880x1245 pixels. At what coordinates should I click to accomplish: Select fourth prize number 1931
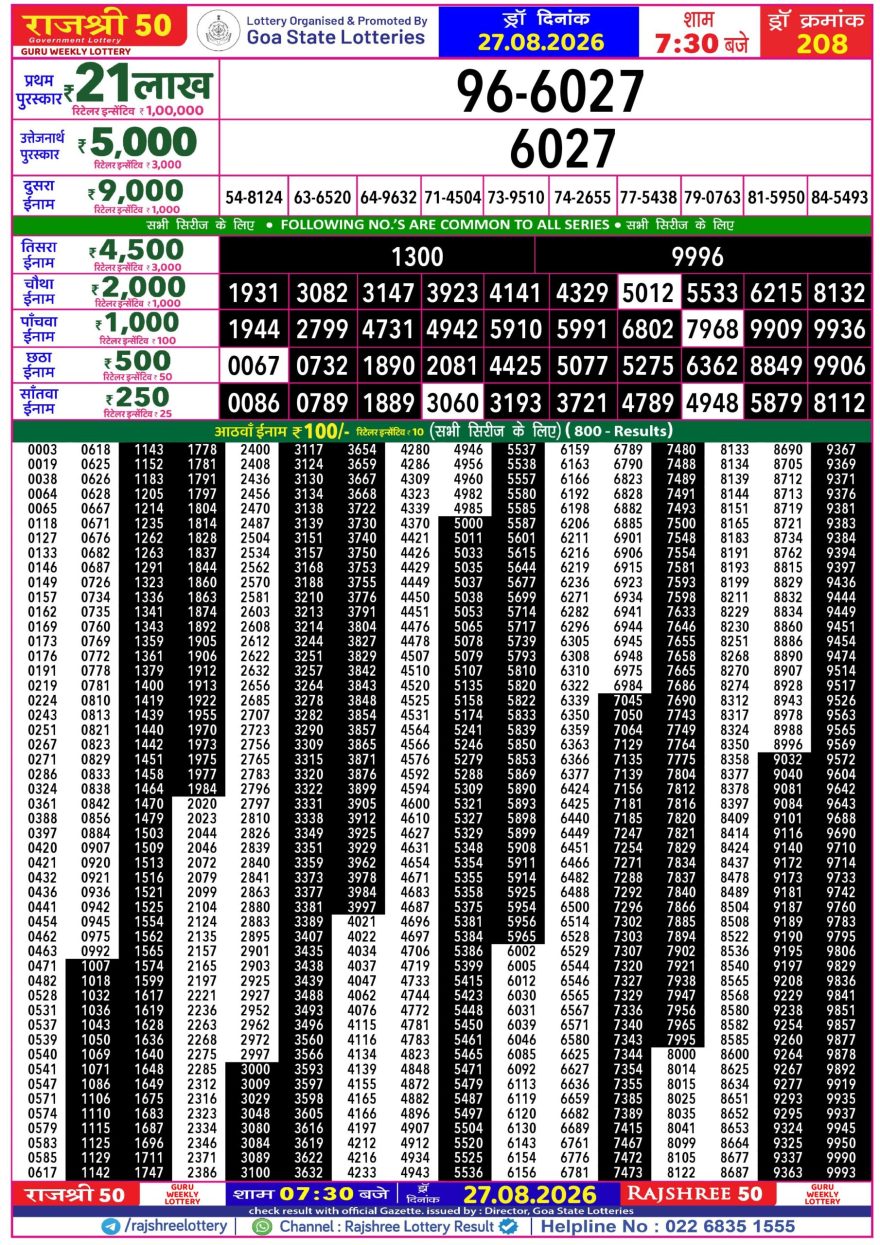click(x=254, y=293)
